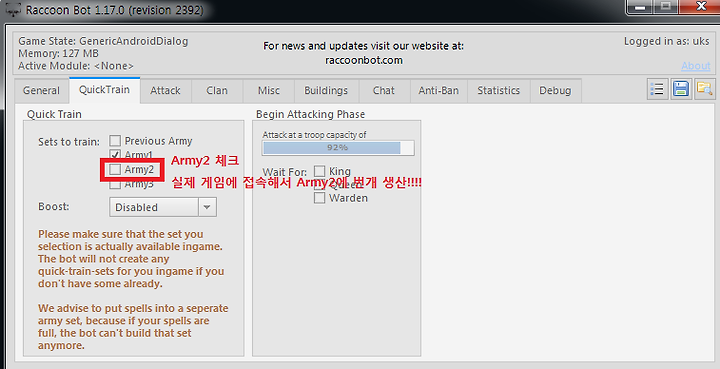The height and width of the screenshot is (369, 720).
Task: Click the raccoonbot.com website text
Action: coord(364,60)
